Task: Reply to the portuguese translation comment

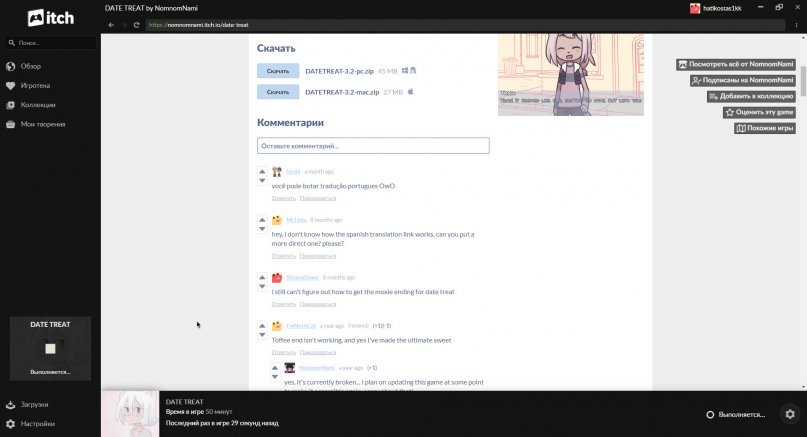Action: pos(284,198)
